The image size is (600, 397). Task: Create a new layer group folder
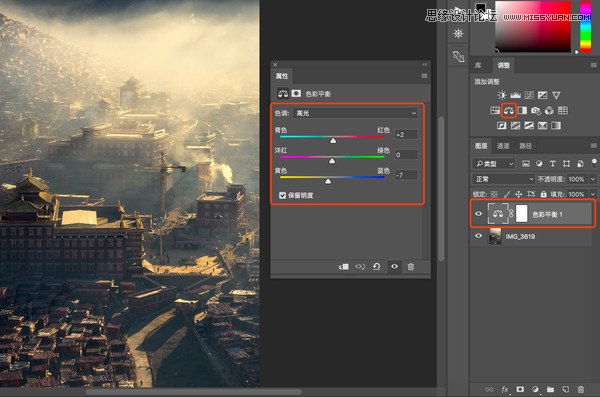[x=550, y=389]
